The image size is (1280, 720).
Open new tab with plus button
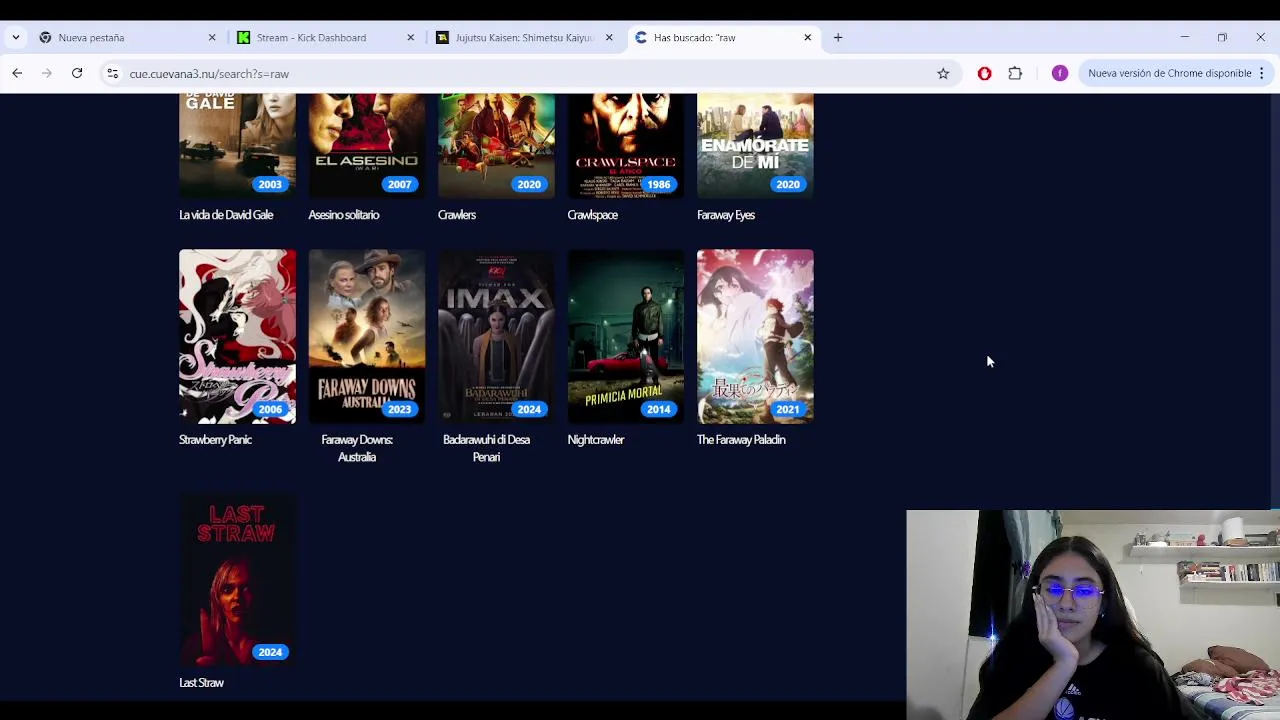(838, 37)
